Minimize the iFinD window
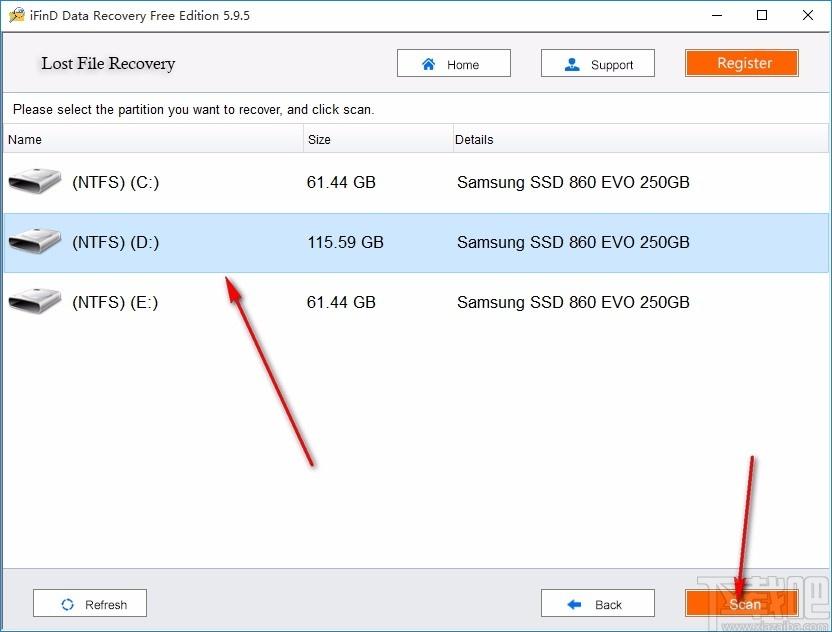 [717, 15]
